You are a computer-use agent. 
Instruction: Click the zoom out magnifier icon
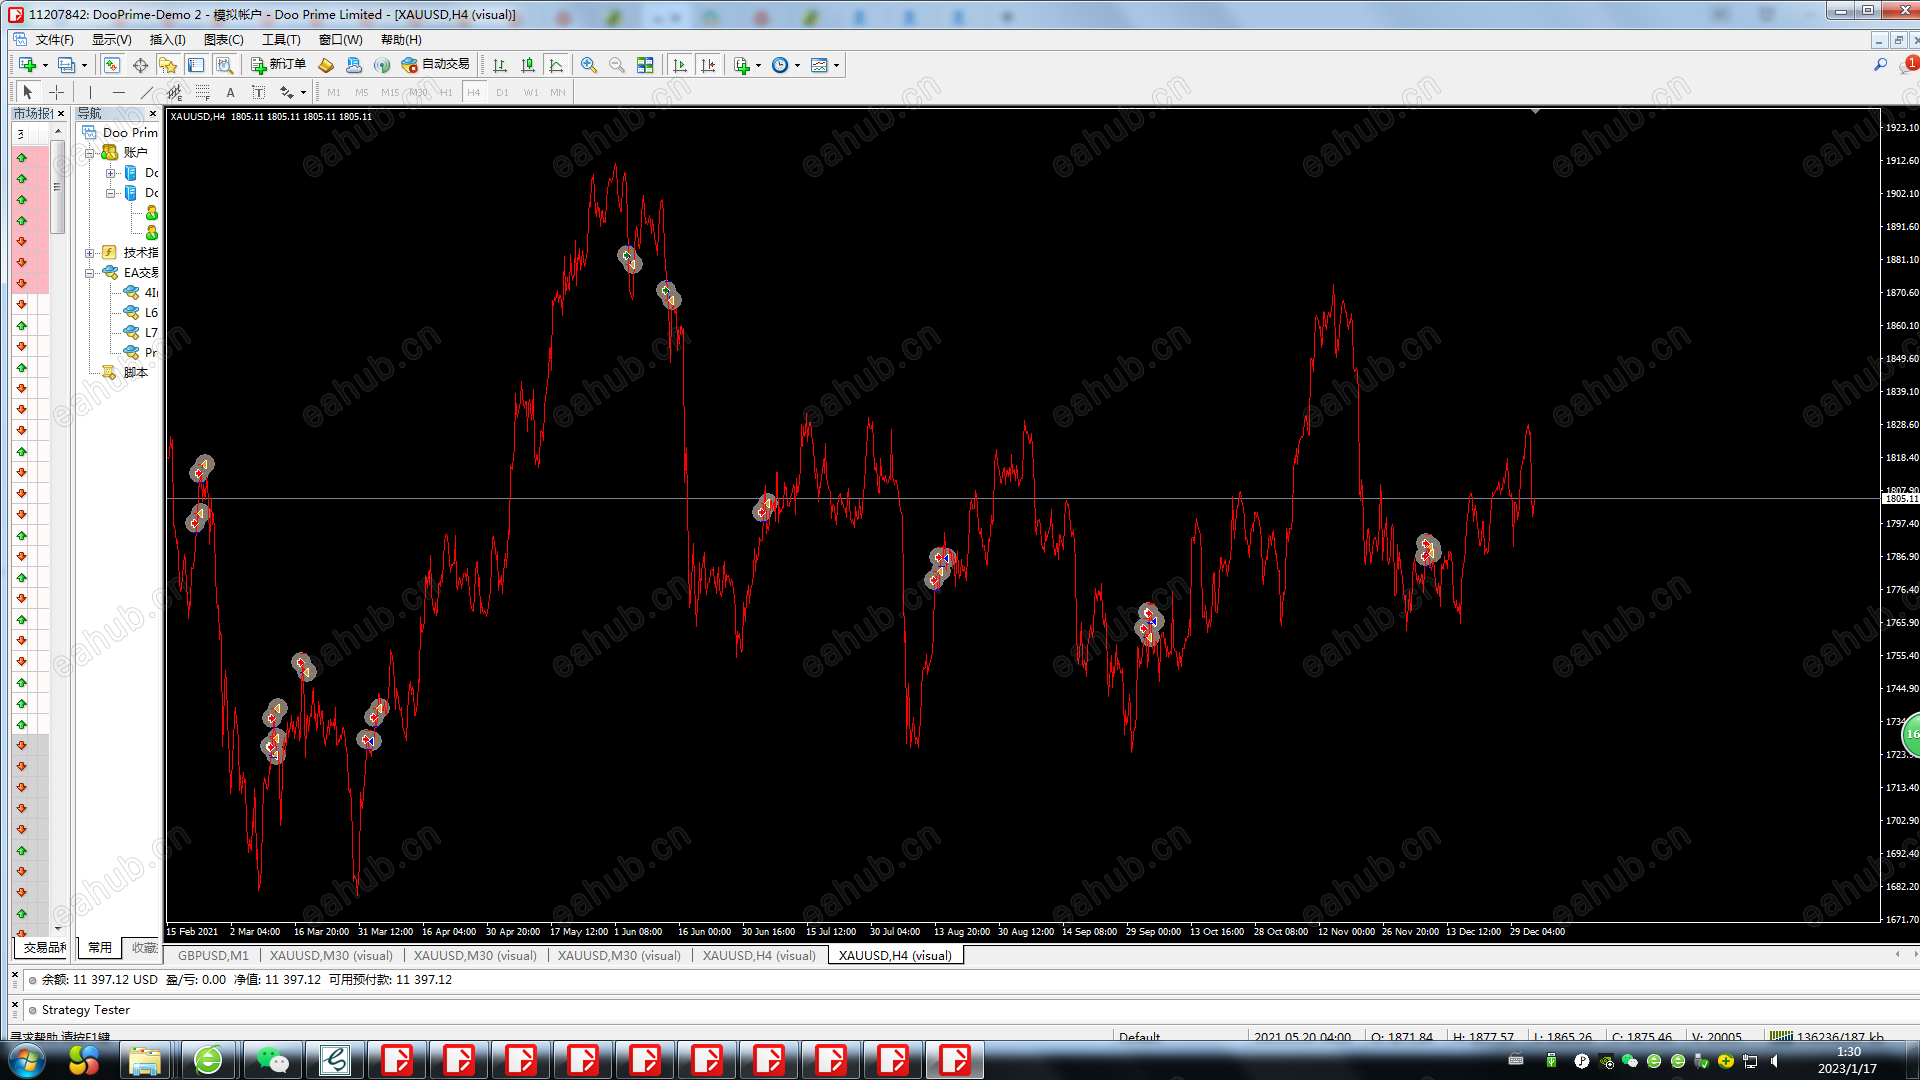617,65
